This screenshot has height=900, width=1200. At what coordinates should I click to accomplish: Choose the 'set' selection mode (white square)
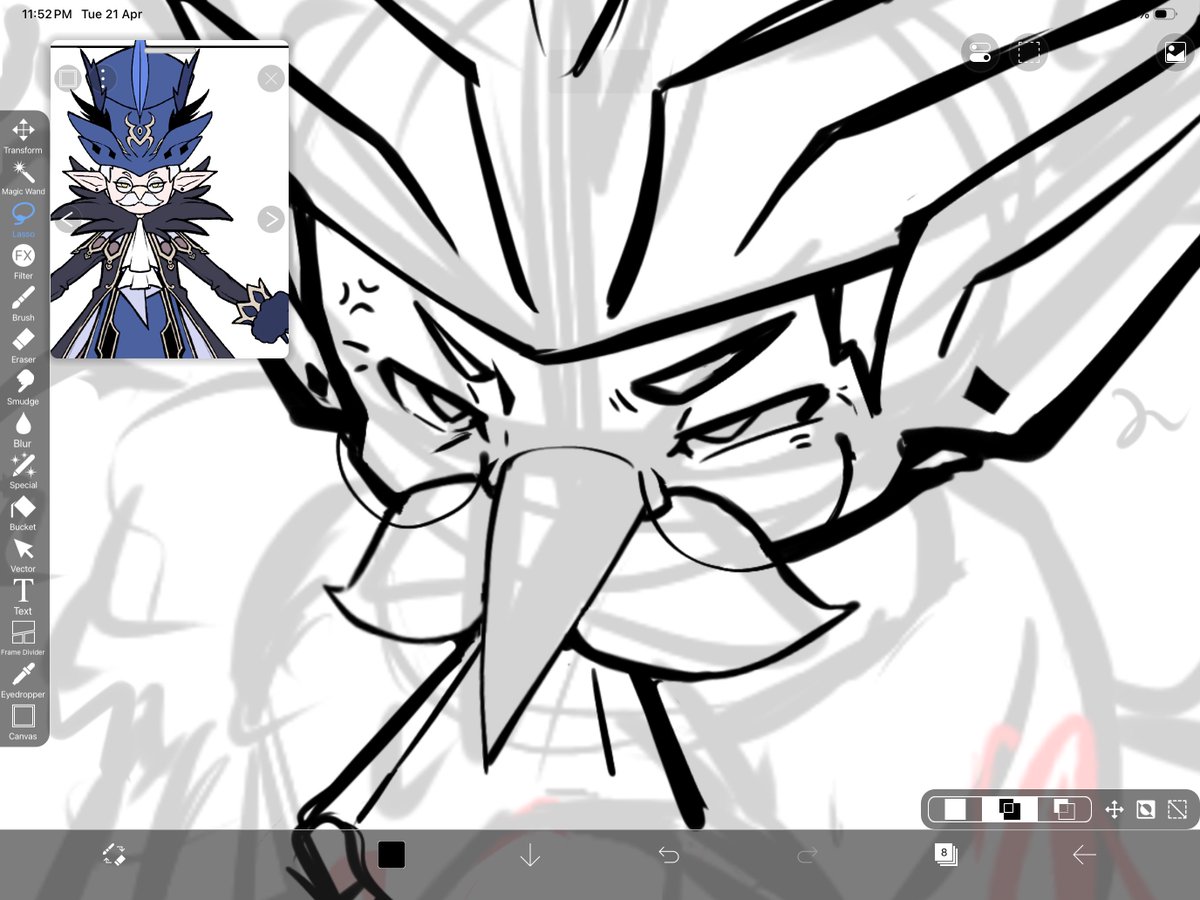coord(955,810)
